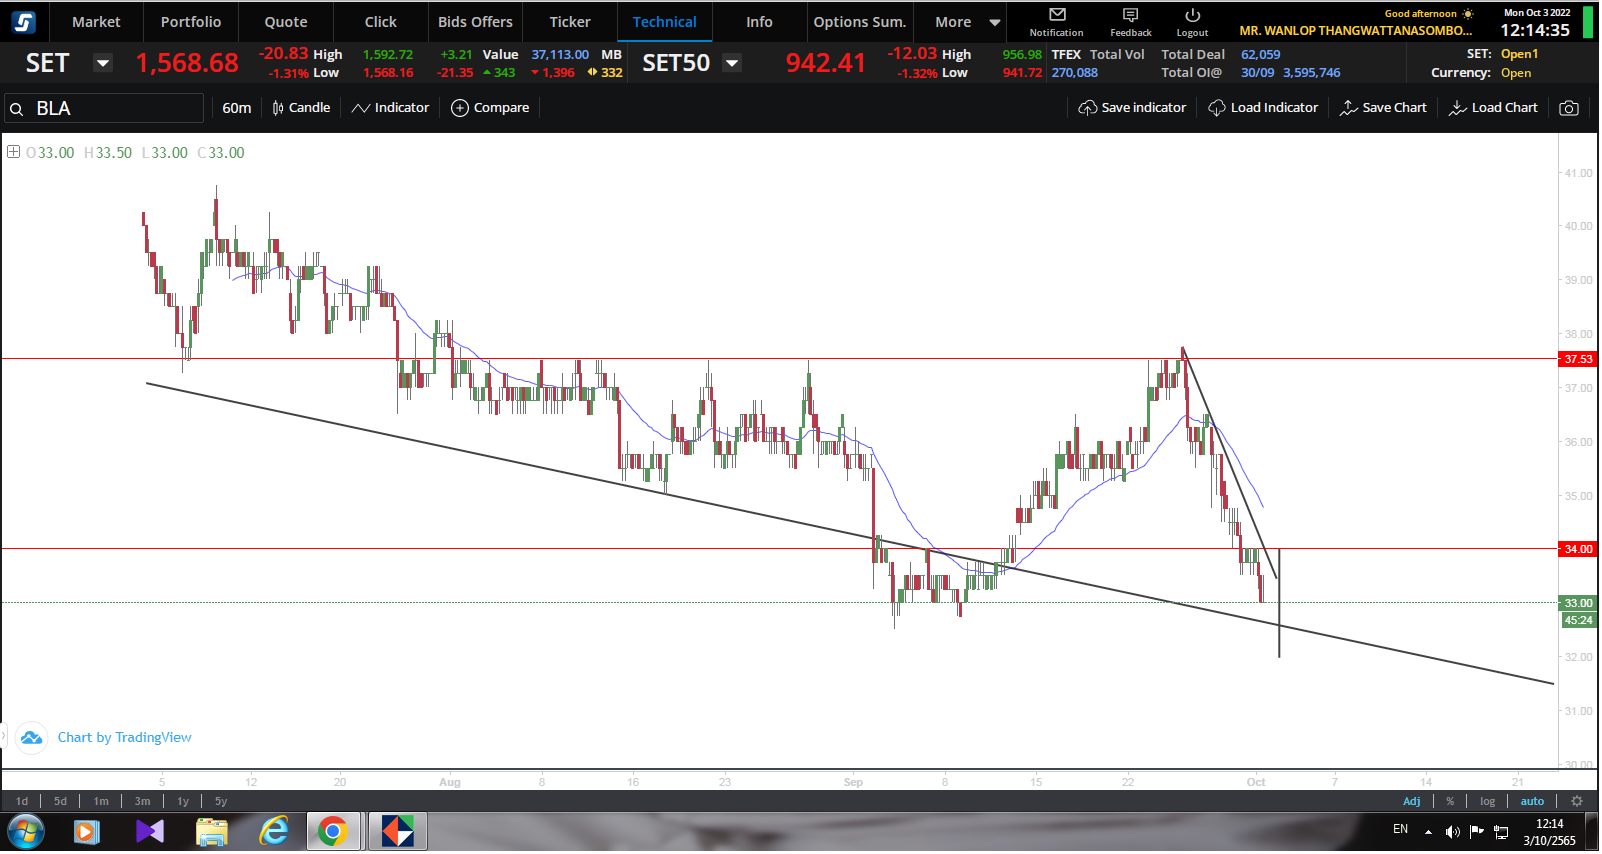
Task: Take a chart snapshot with camera icon
Action: pos(1569,108)
